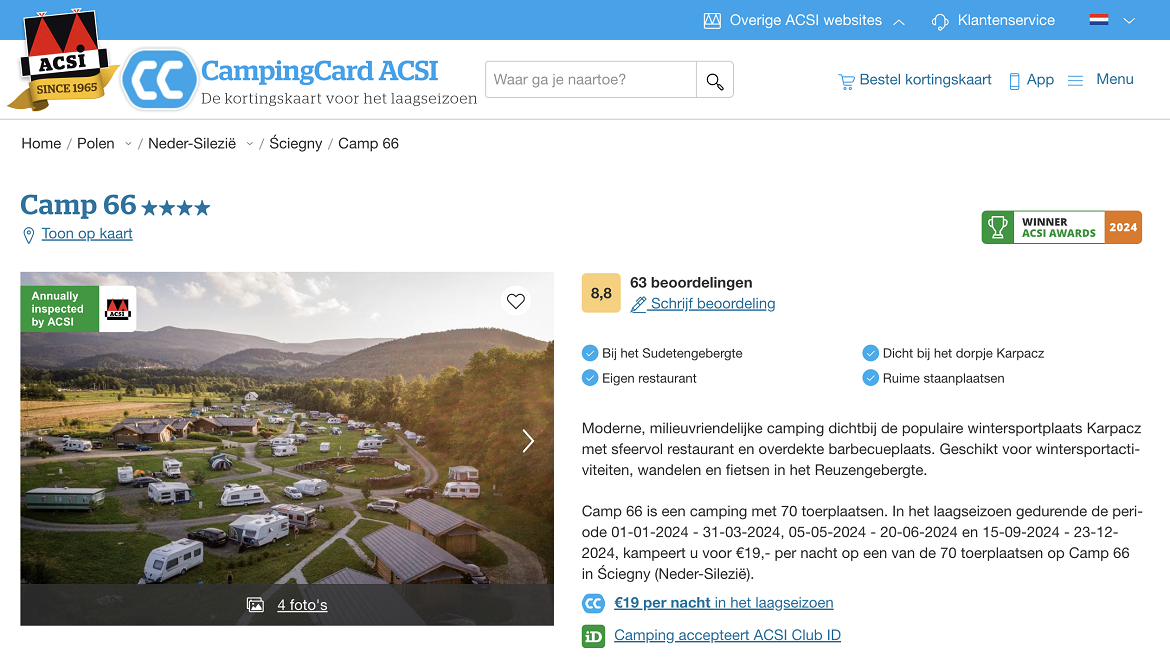Click the 8,8 rating score badge
This screenshot has width=1170, height=667.
click(600, 292)
